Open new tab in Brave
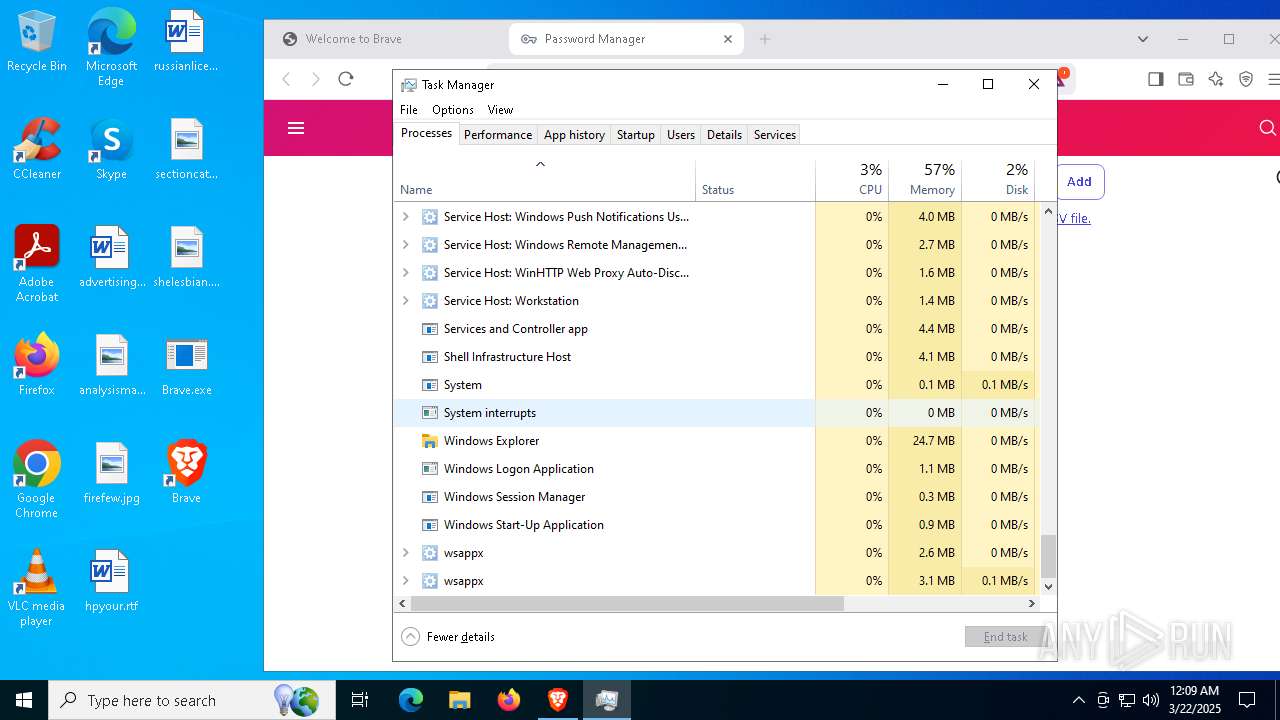The height and width of the screenshot is (720, 1280). [765, 39]
